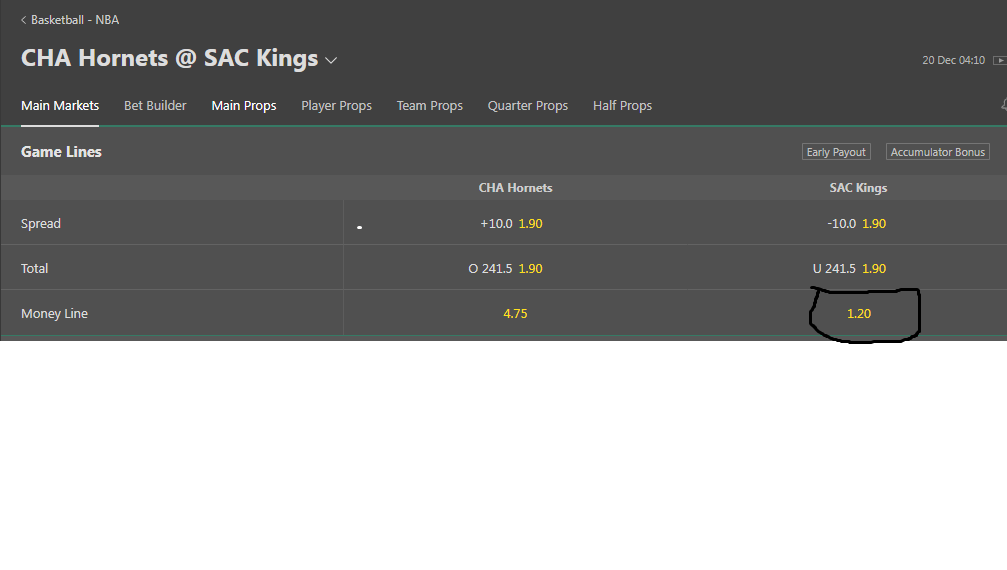Open the Quarter Props tab
The width and height of the screenshot is (1007, 570).
528,106
